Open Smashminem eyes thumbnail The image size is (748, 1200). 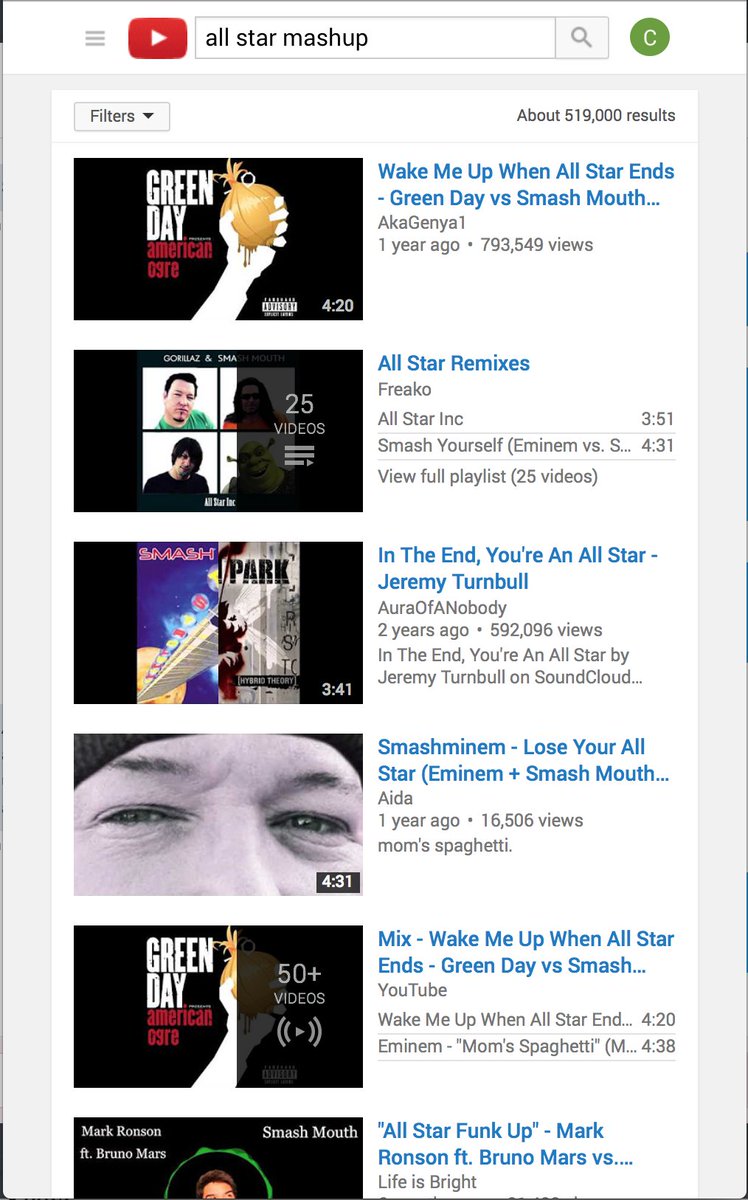coord(218,815)
